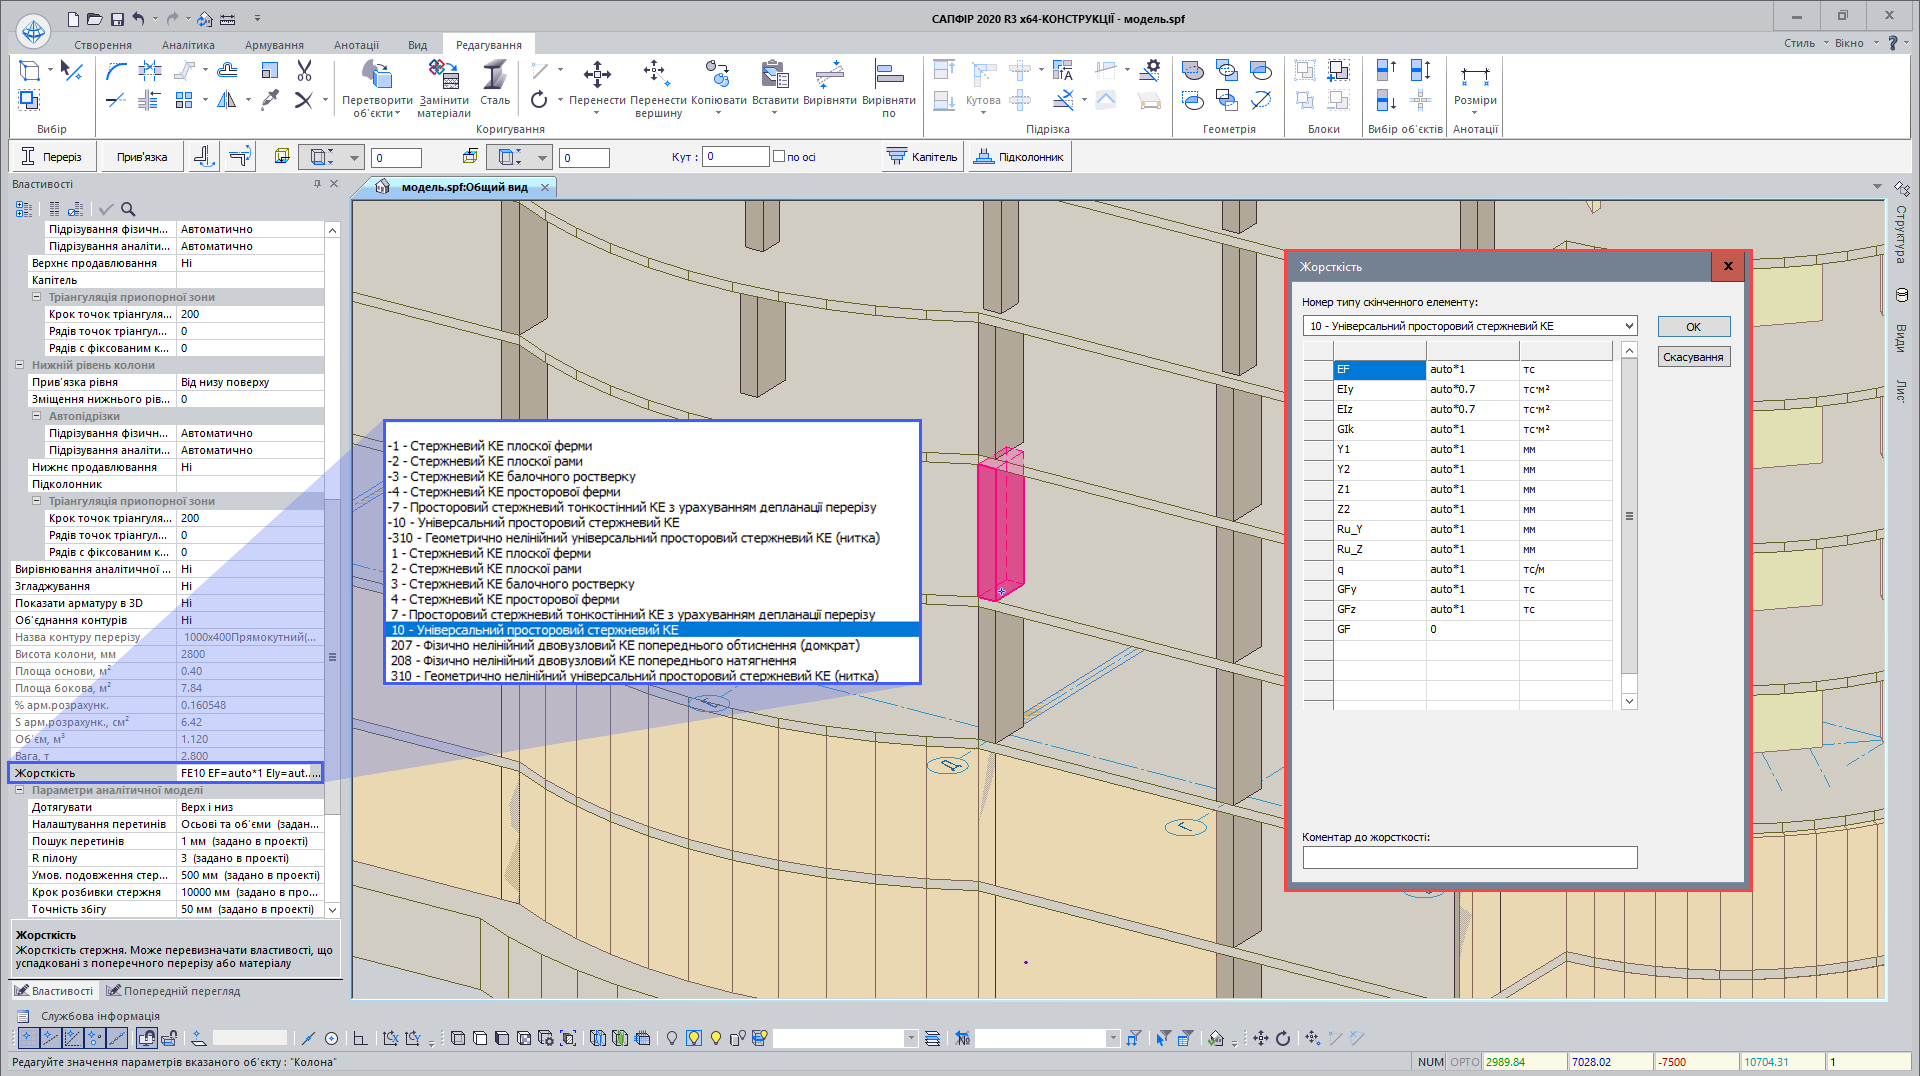Collapse the 'Нижній рівень колони' group

coord(19,365)
